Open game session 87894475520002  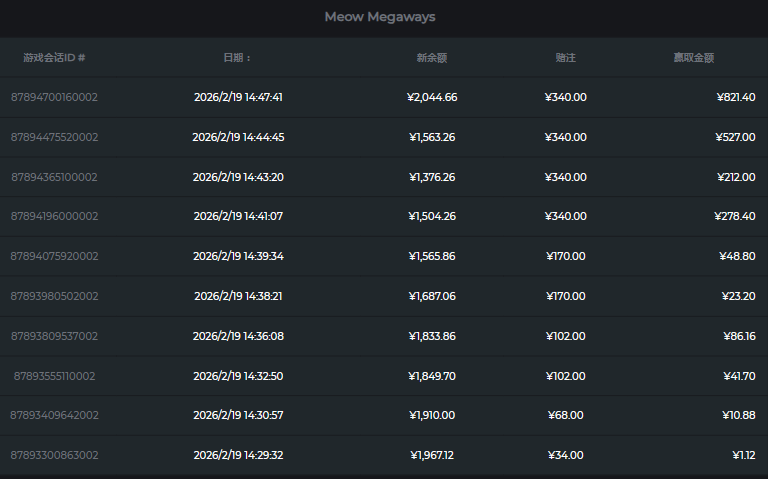pos(54,137)
